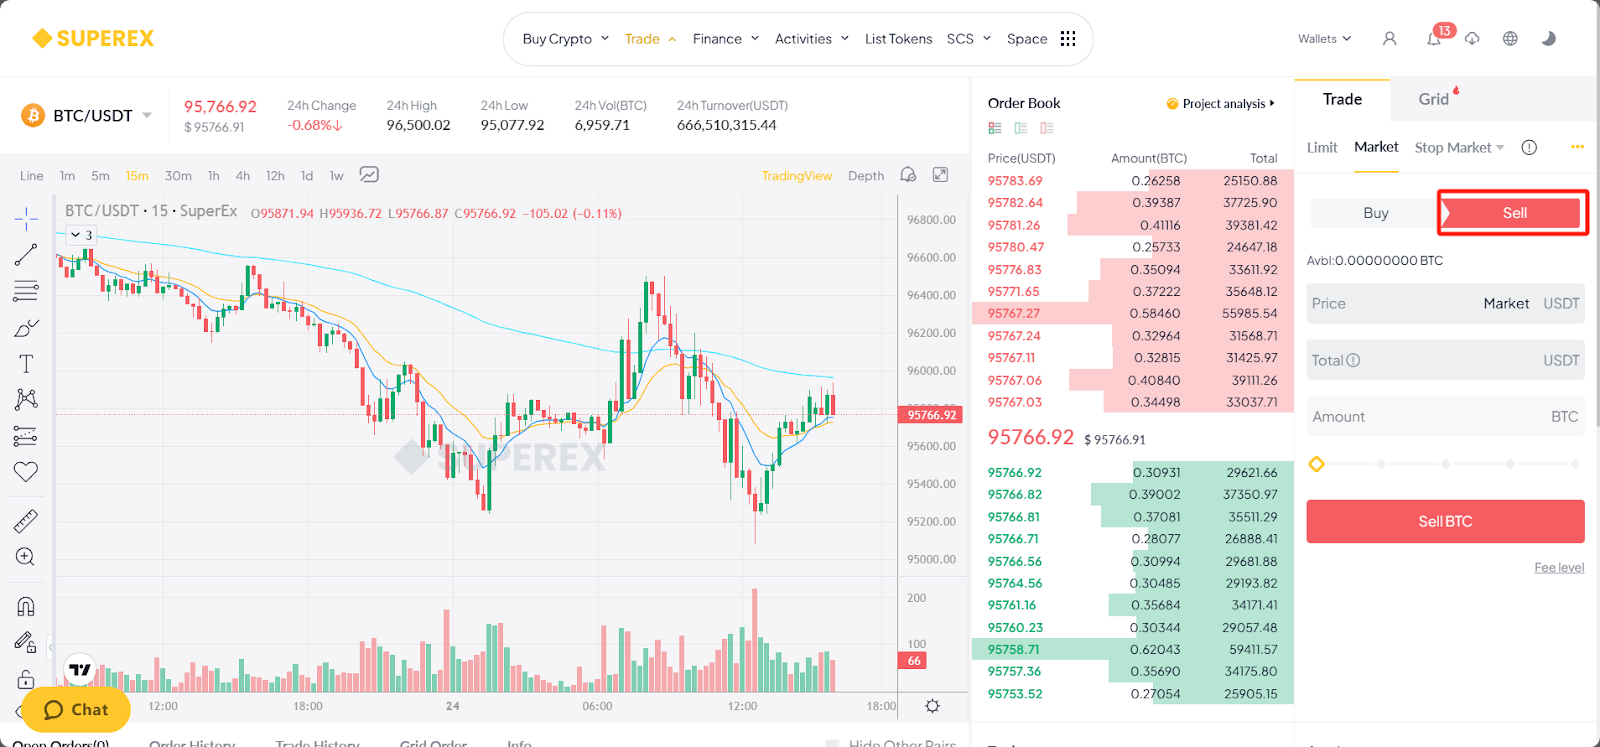1600x747 pixels.
Task: Open notifications bell with 13 badge
Action: [1434, 39]
